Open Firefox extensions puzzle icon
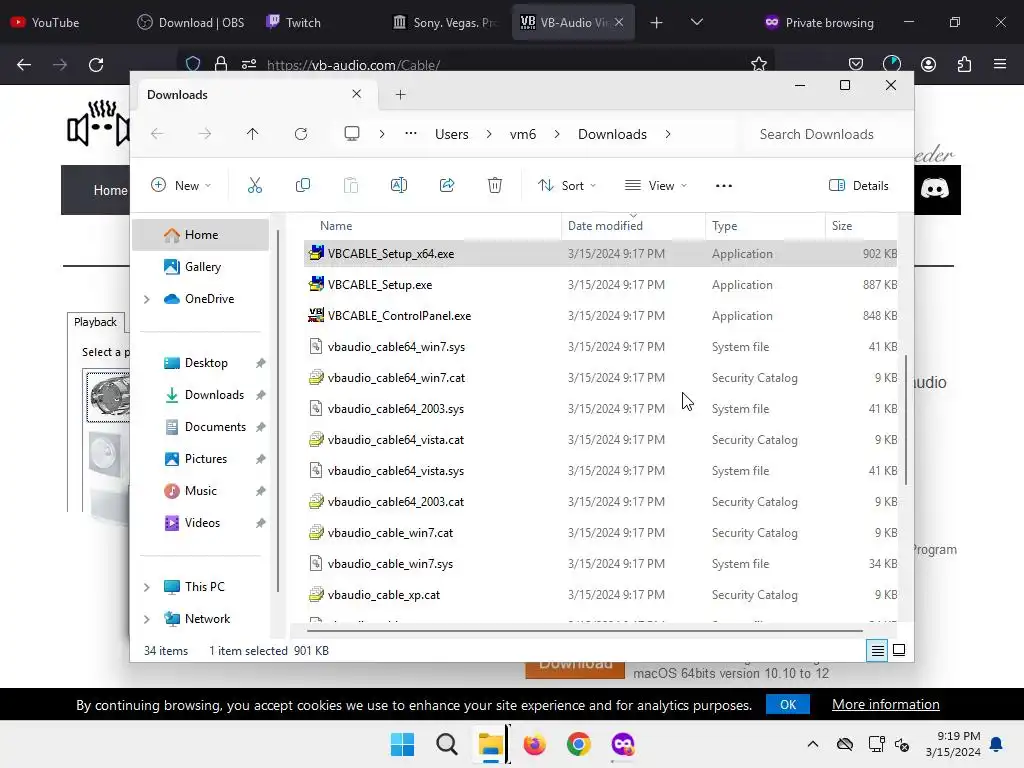1024x768 pixels. pos(964,64)
